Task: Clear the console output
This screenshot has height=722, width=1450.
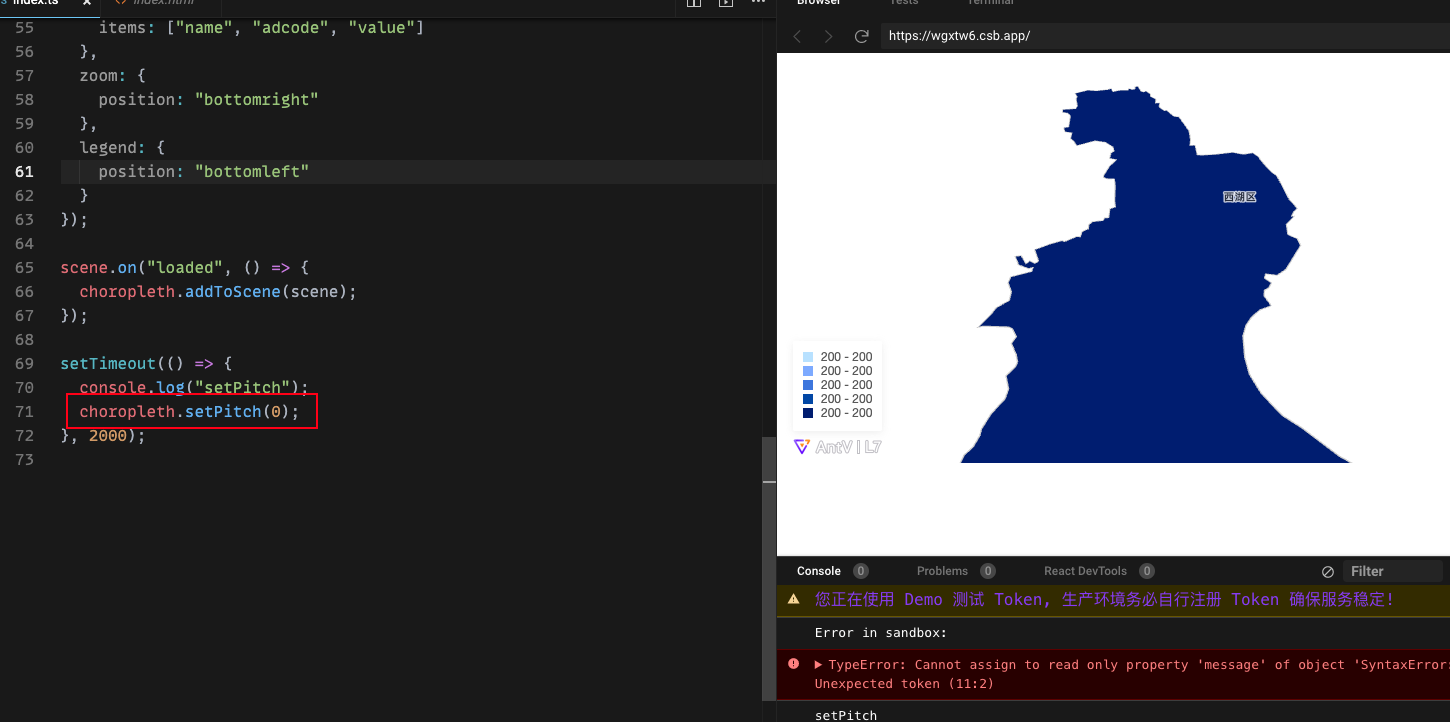Action: coord(1328,571)
